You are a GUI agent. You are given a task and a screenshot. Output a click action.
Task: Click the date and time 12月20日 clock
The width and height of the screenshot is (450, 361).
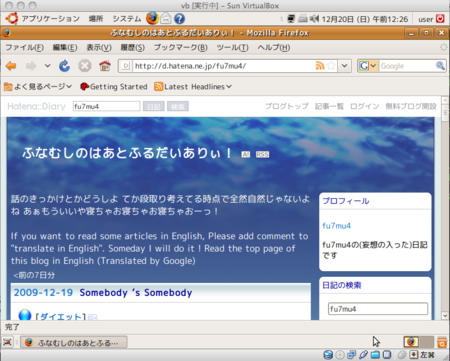(x=365, y=19)
